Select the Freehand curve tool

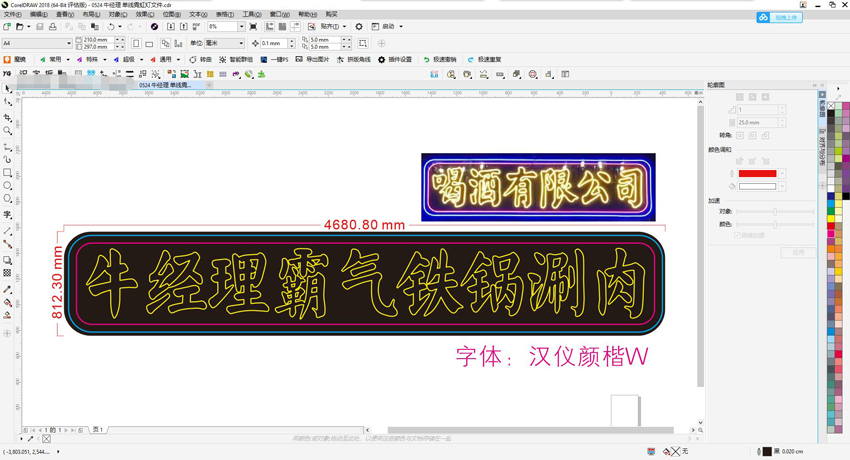click(7, 147)
